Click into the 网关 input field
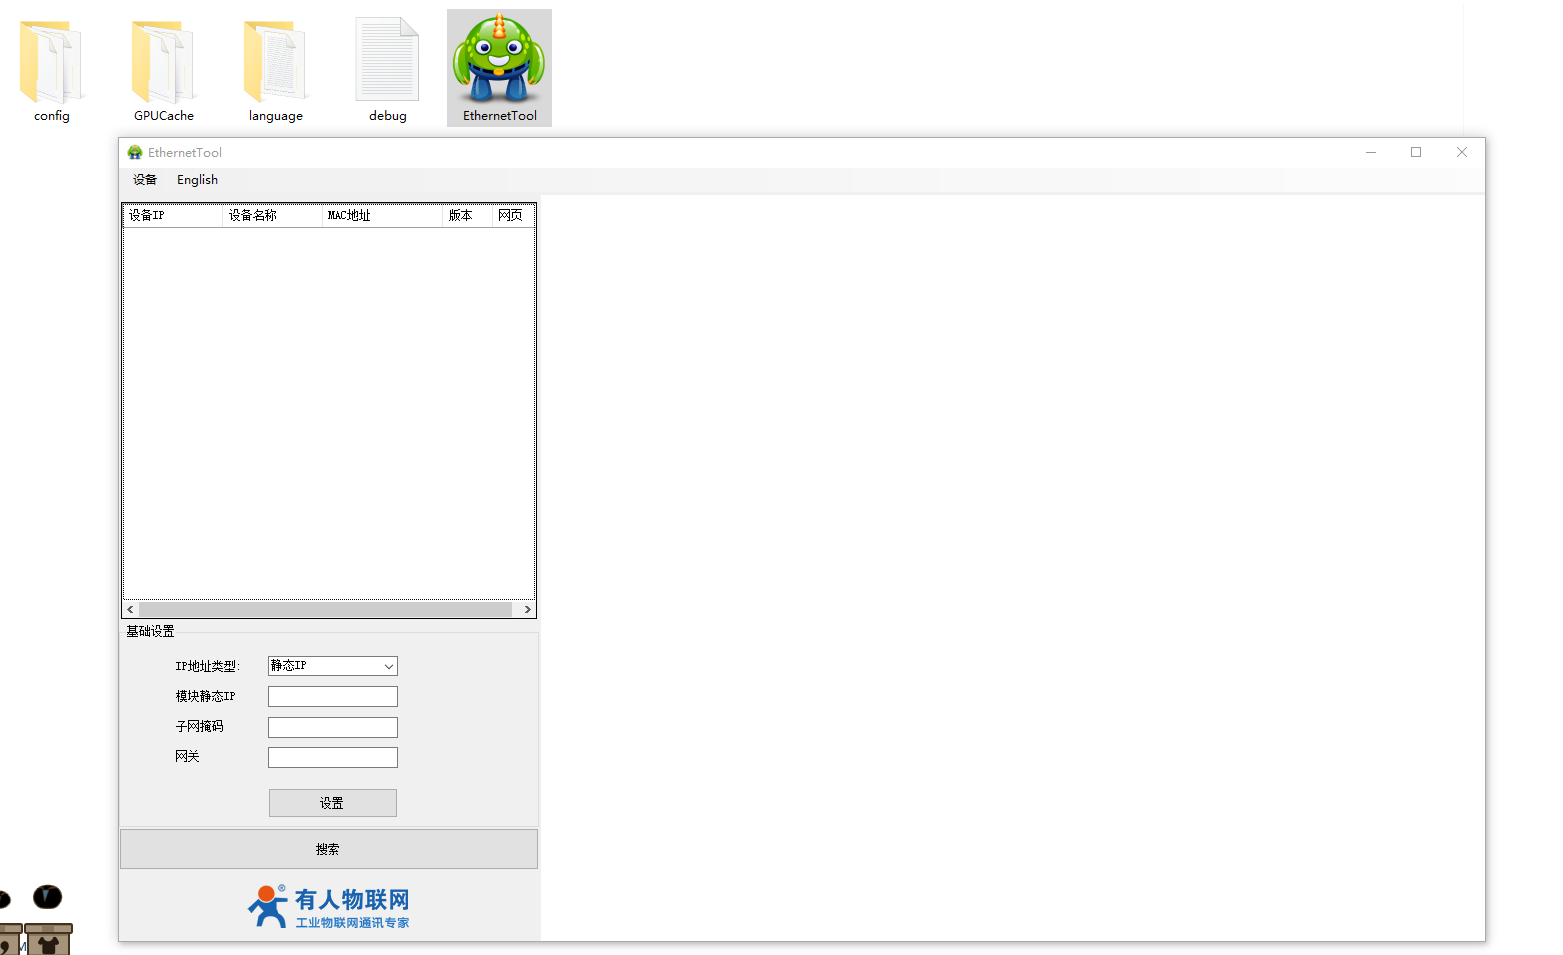Image resolution: width=1563 pixels, height=955 pixels. pyautogui.click(x=332, y=758)
